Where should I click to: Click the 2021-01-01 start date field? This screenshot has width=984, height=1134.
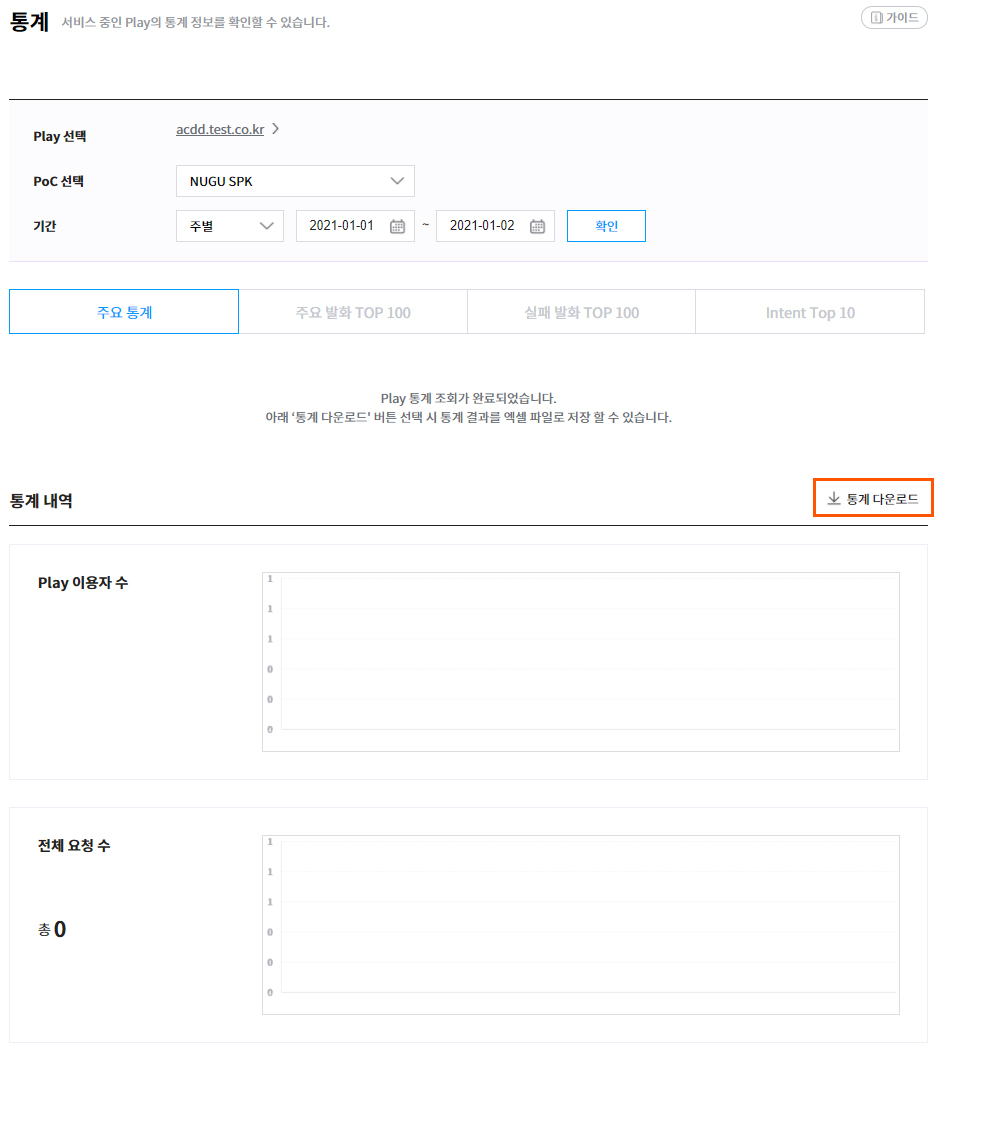[x=342, y=226]
